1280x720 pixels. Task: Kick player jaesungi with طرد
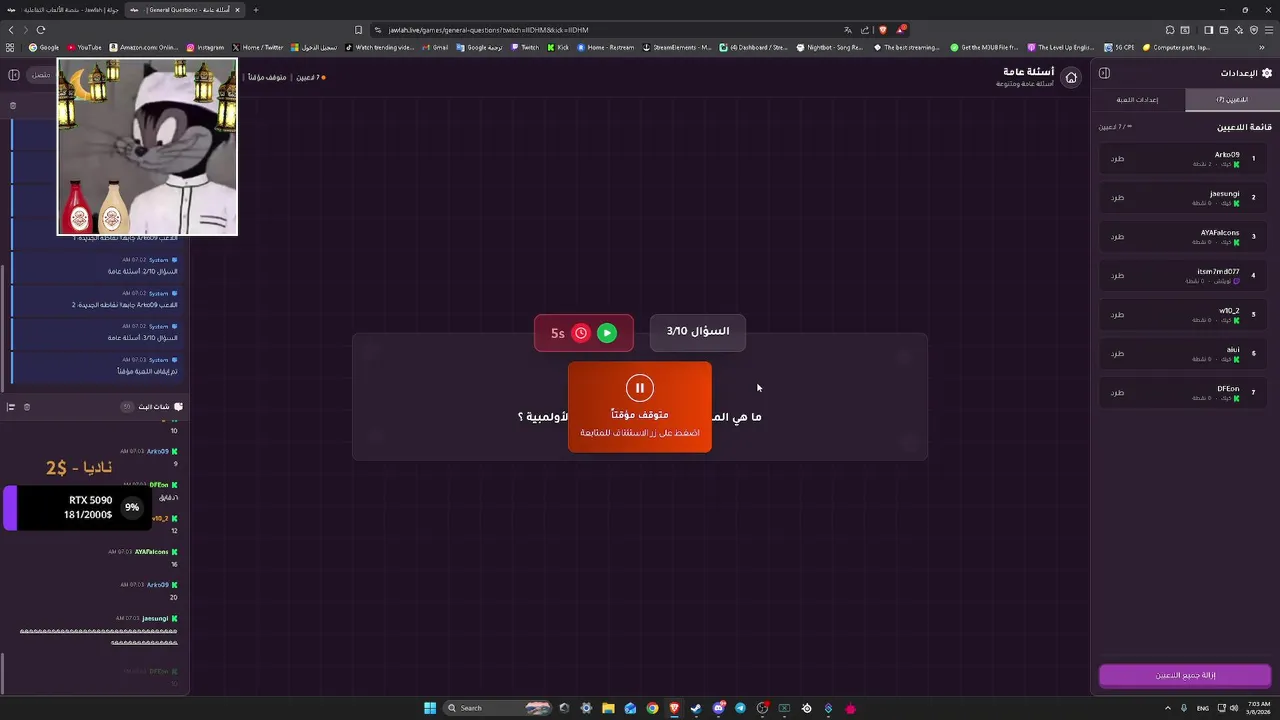point(1117,198)
